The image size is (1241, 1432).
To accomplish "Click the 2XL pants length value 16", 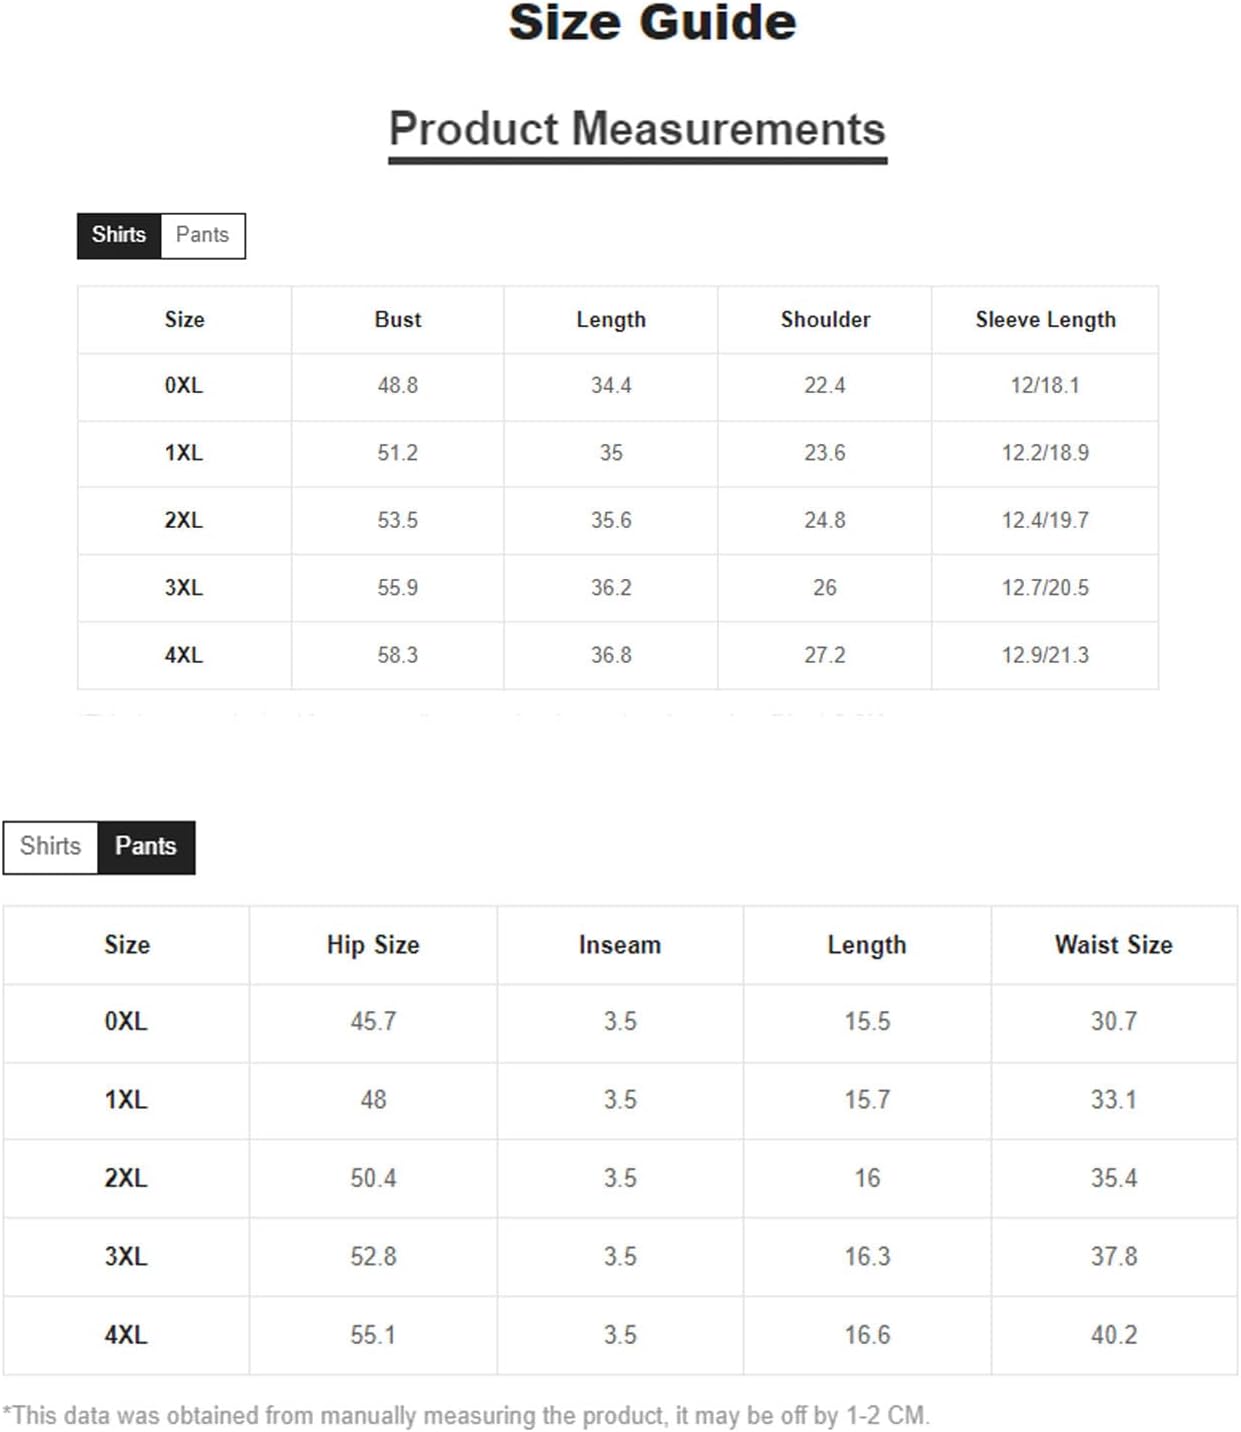I will (x=867, y=1178).
